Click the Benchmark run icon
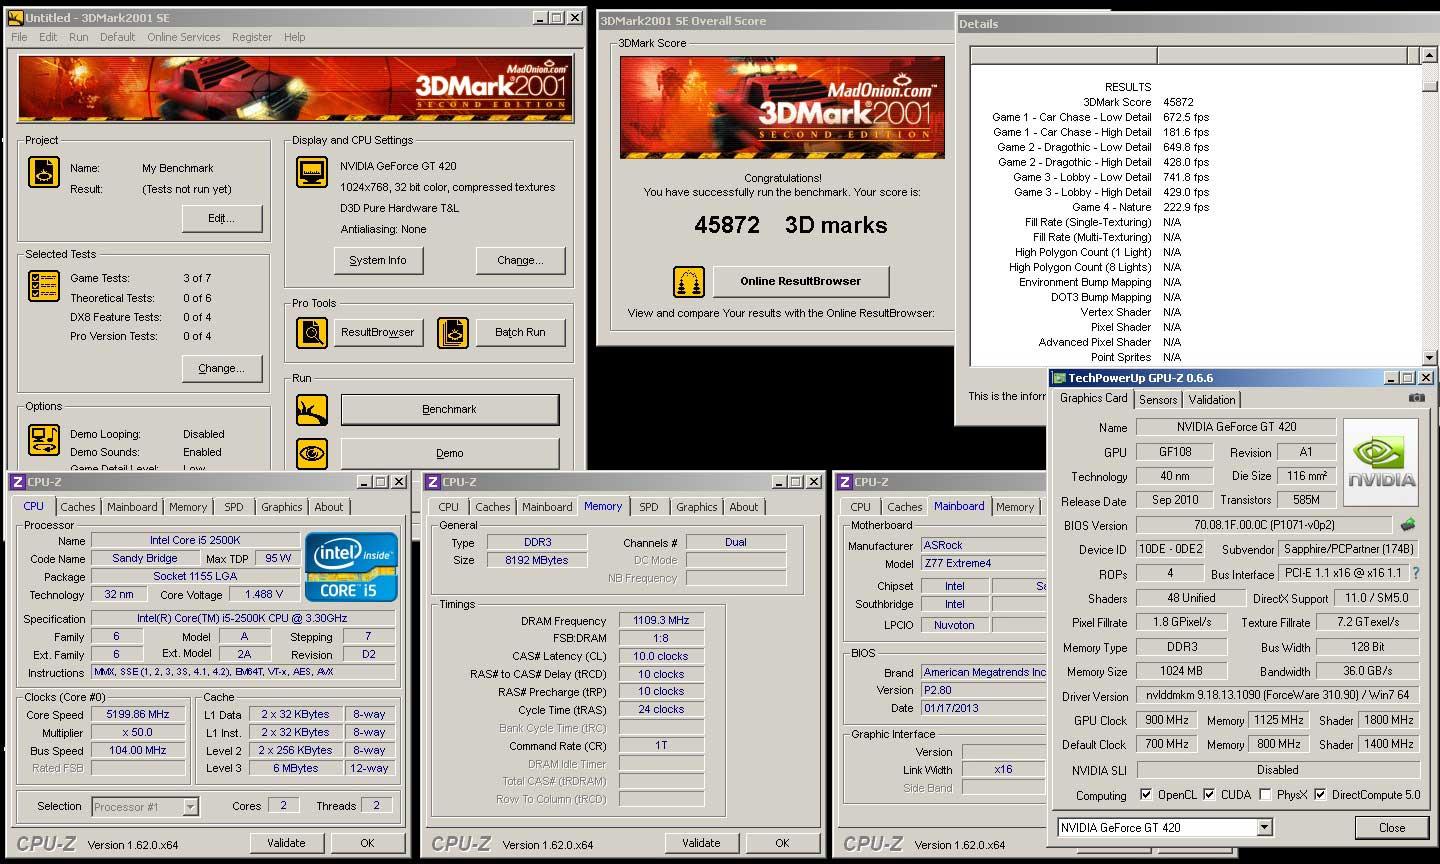This screenshot has height=864, width=1440. click(x=312, y=409)
